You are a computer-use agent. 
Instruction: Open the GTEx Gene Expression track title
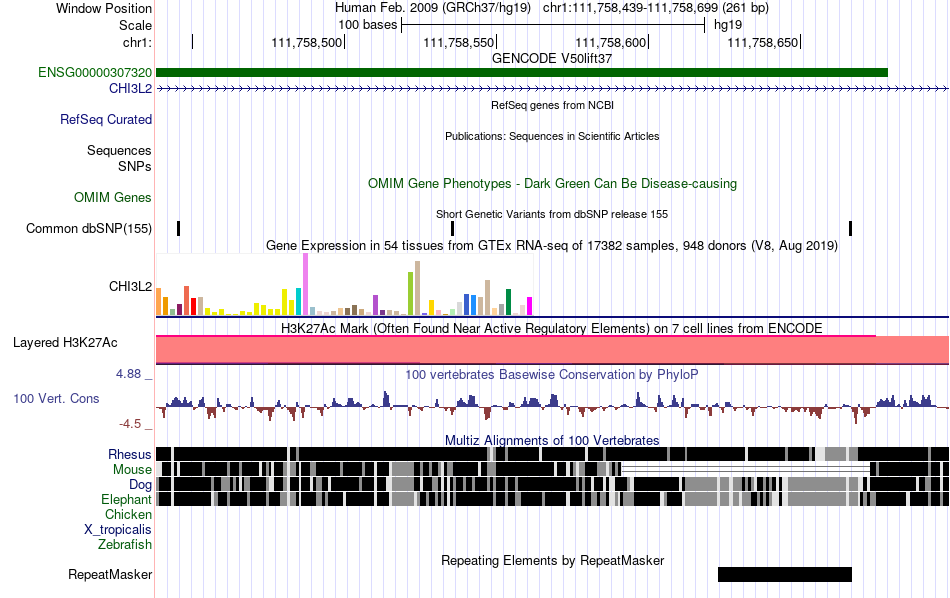pos(552,245)
